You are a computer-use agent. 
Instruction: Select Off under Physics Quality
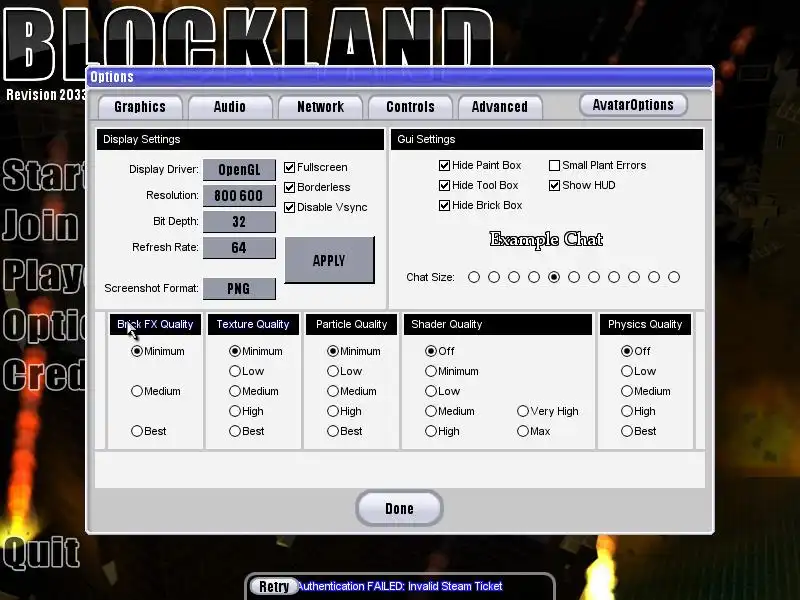click(627, 351)
